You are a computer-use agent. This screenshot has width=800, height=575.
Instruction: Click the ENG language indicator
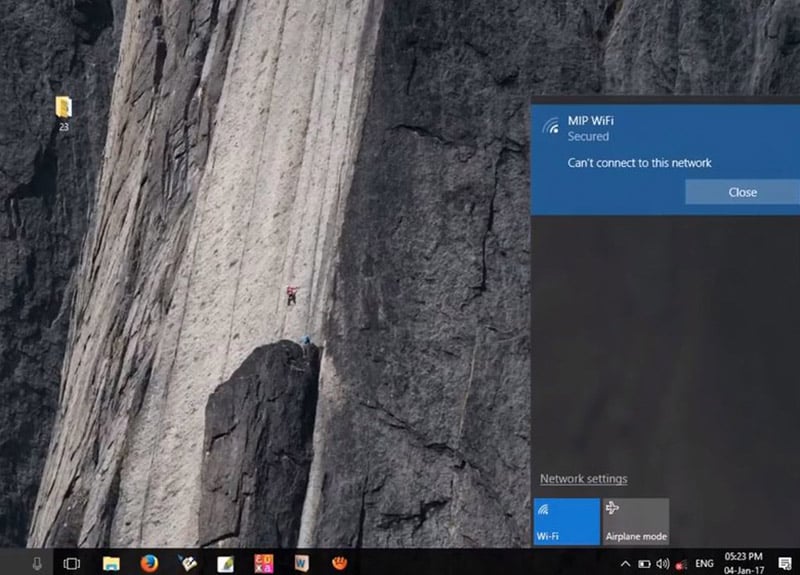tap(704, 564)
